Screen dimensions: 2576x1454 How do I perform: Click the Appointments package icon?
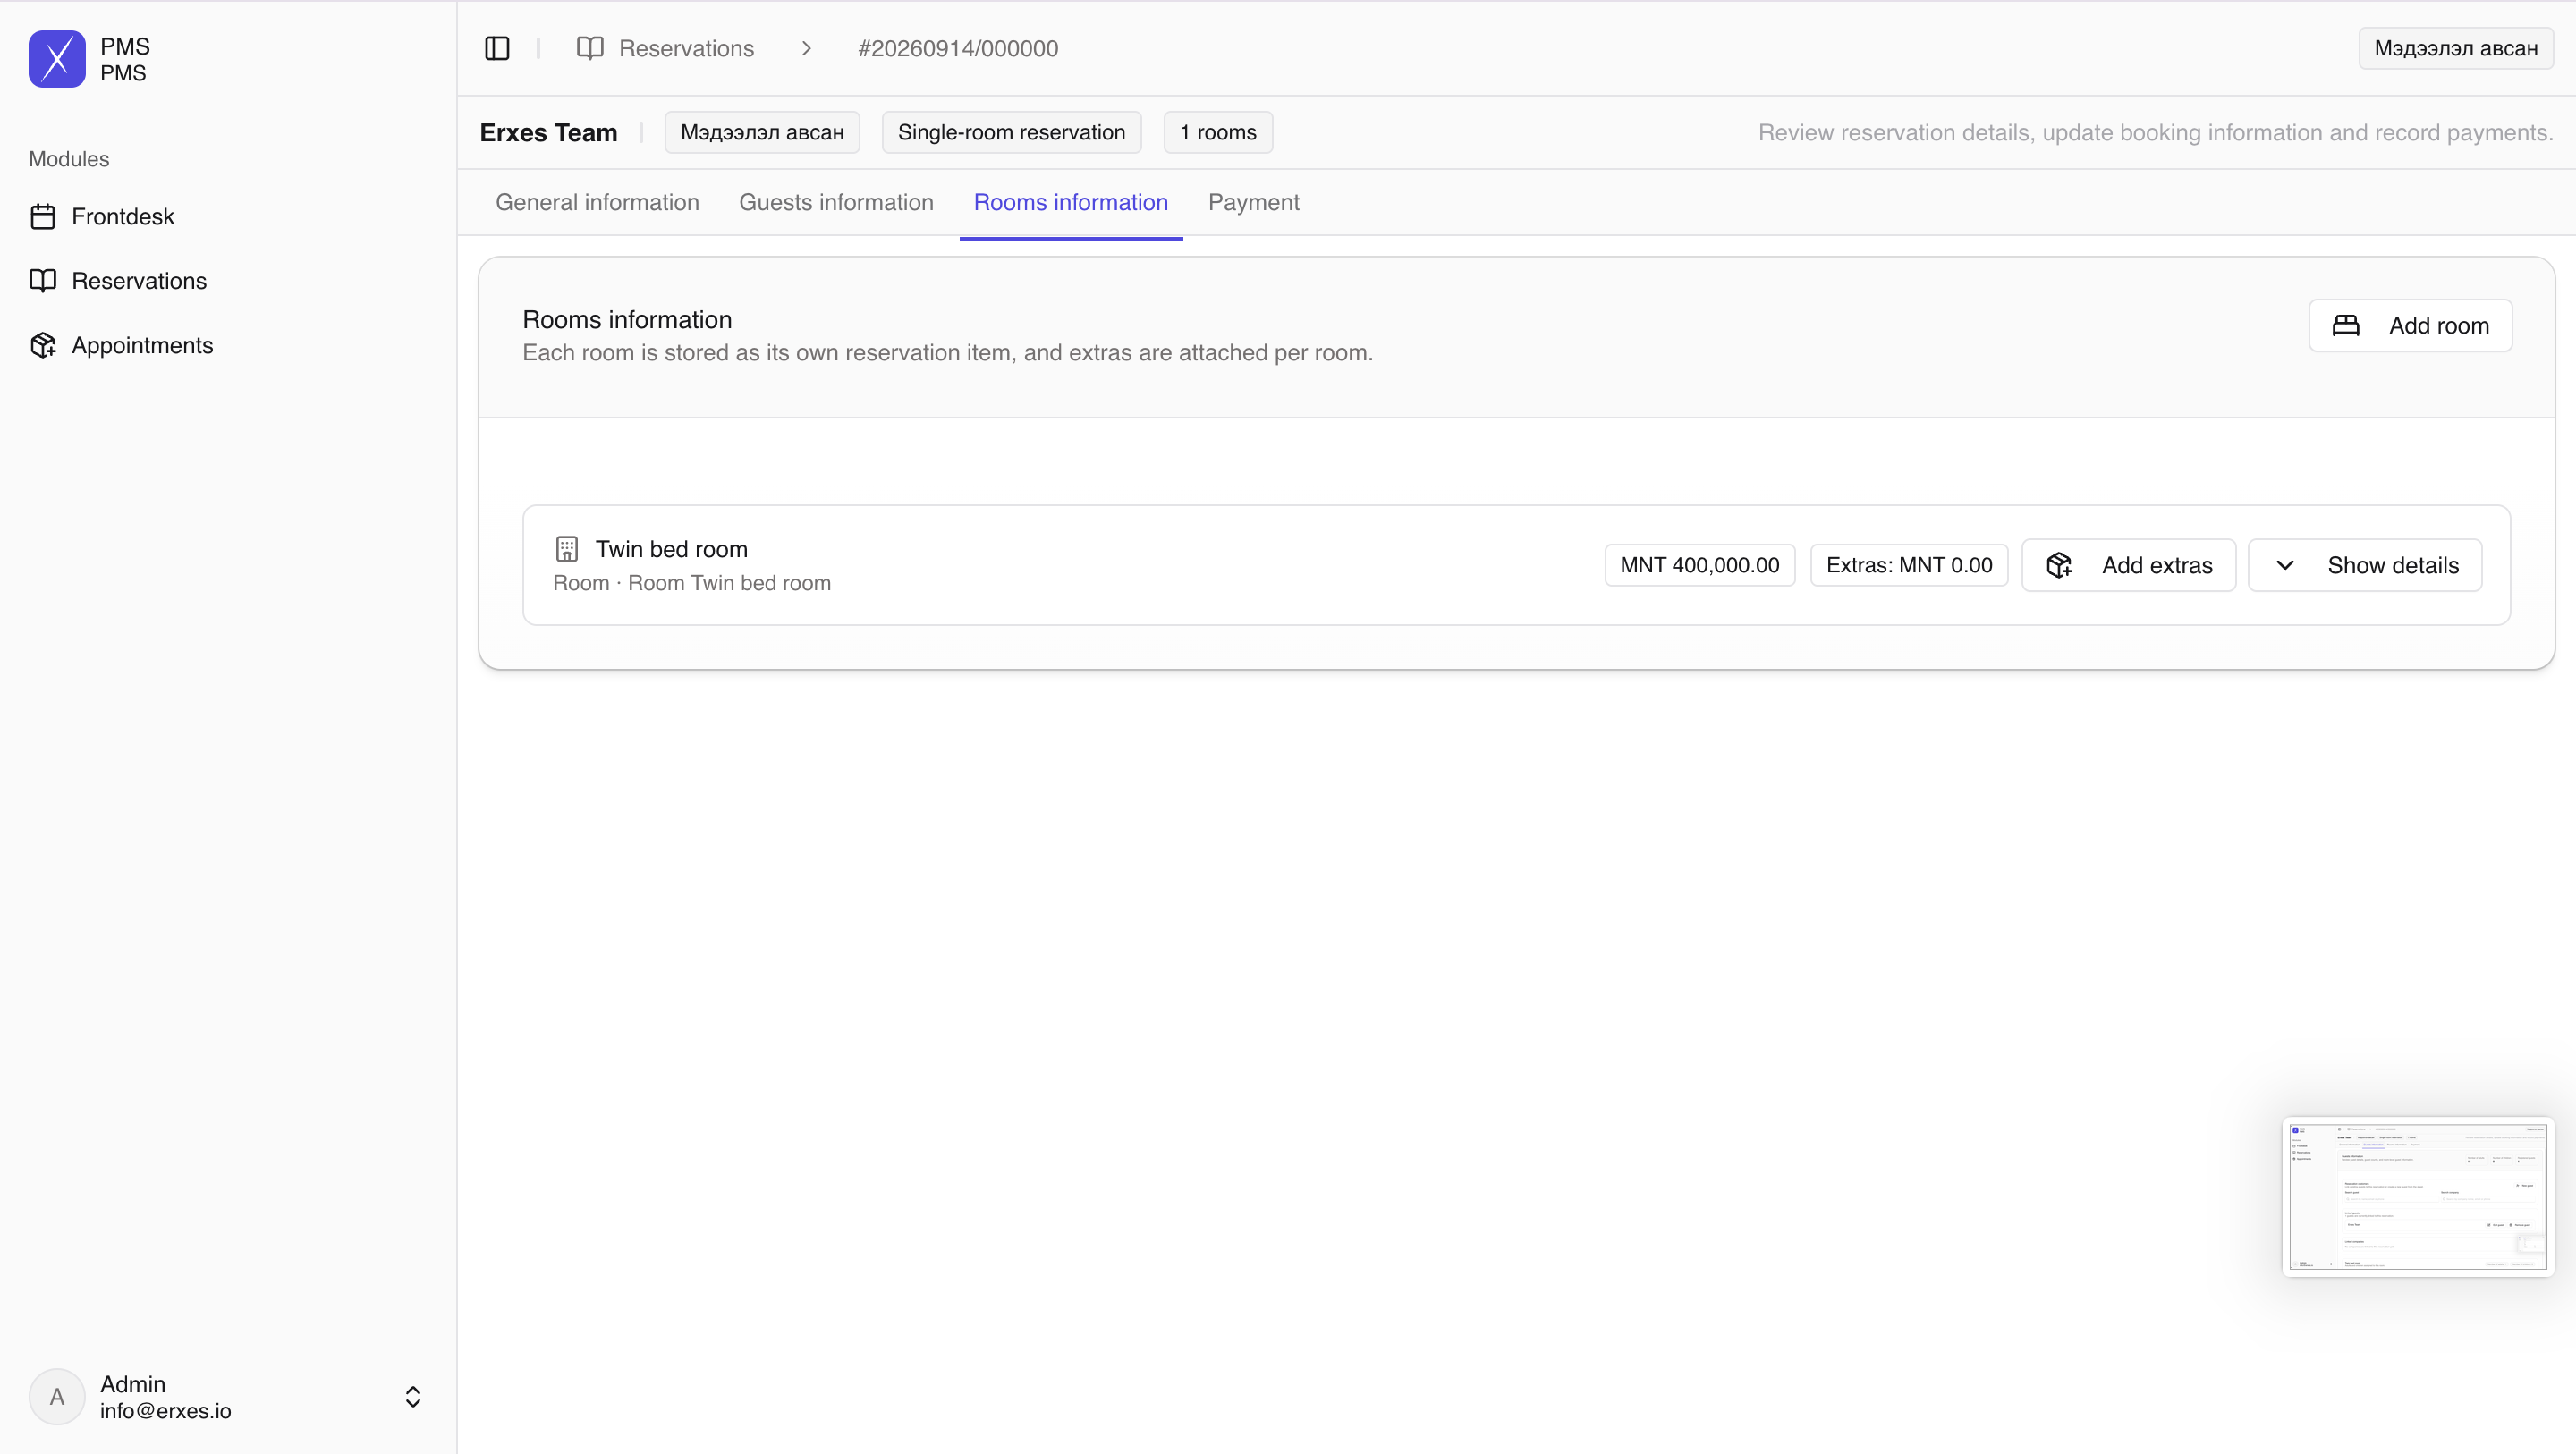[43, 345]
